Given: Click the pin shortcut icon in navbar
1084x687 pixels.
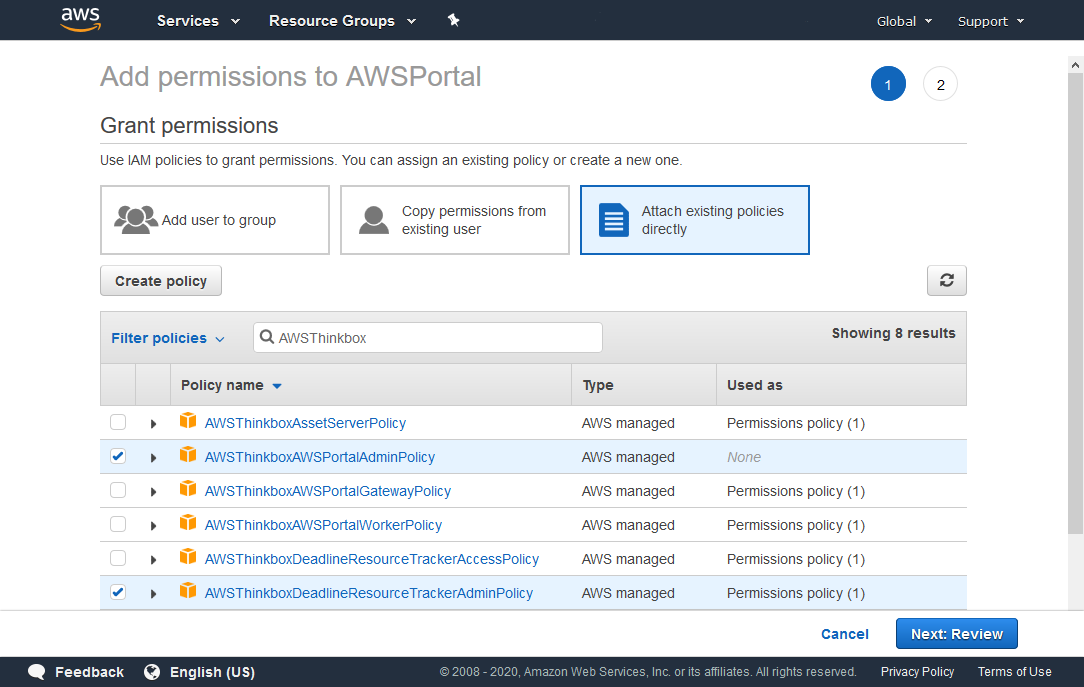Looking at the screenshot, I should click(x=453, y=20).
